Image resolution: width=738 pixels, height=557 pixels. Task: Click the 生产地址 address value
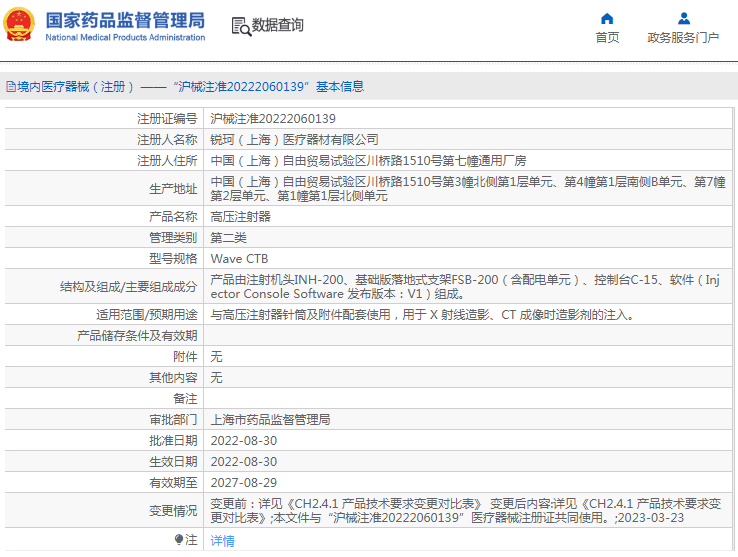tap(468, 189)
